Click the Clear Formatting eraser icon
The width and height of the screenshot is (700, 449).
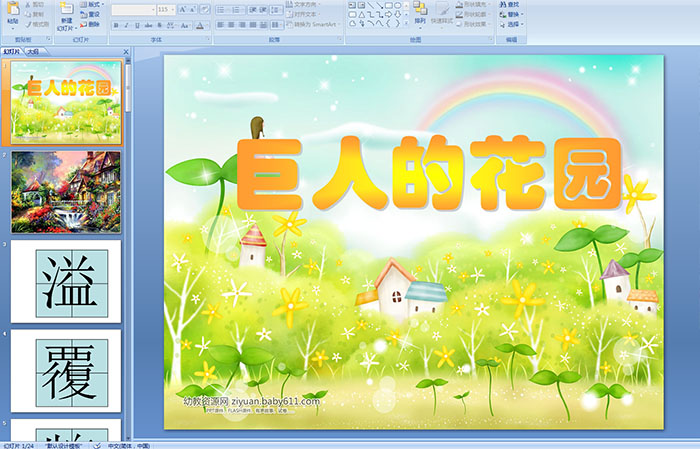(205, 9)
